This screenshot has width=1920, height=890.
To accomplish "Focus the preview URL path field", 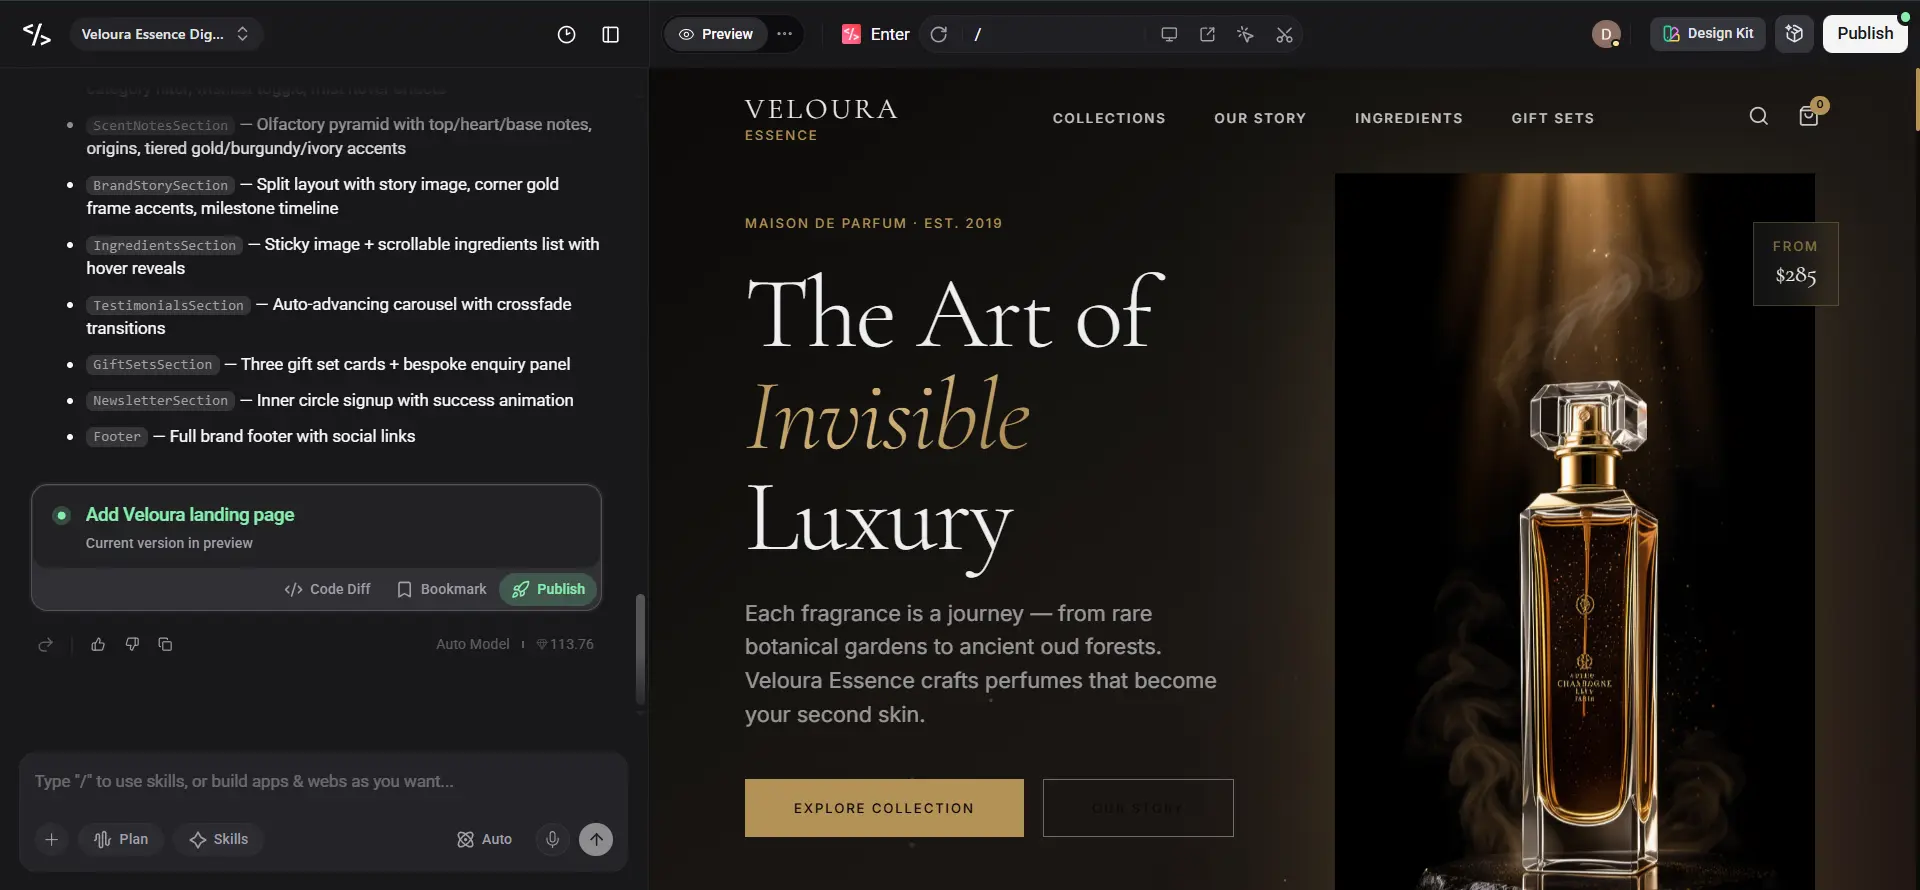I will [1055, 34].
